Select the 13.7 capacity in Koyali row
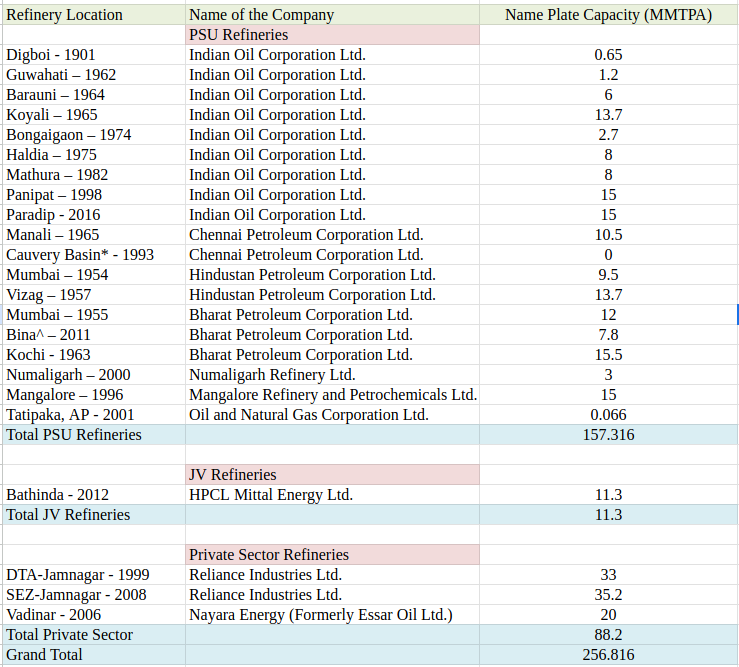The image size is (739, 667). [609, 115]
